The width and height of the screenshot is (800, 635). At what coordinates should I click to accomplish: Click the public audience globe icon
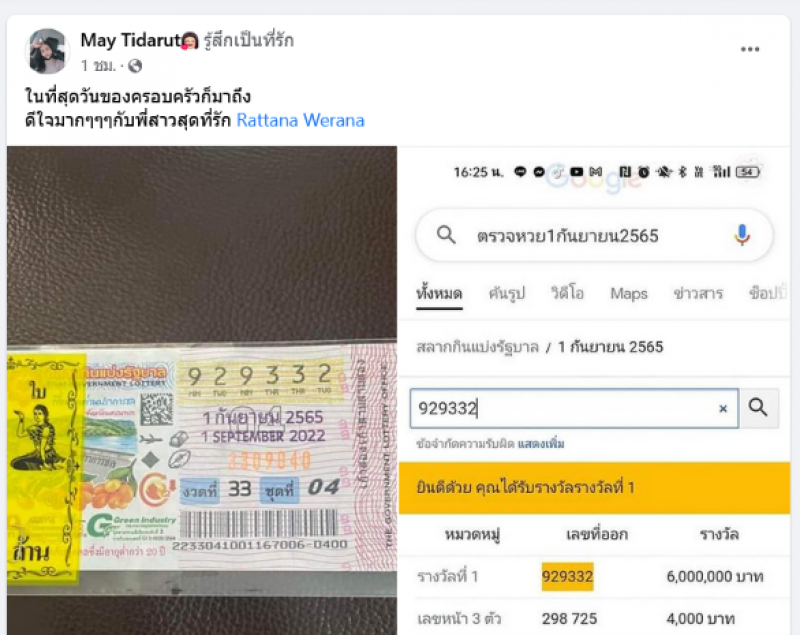point(135,66)
